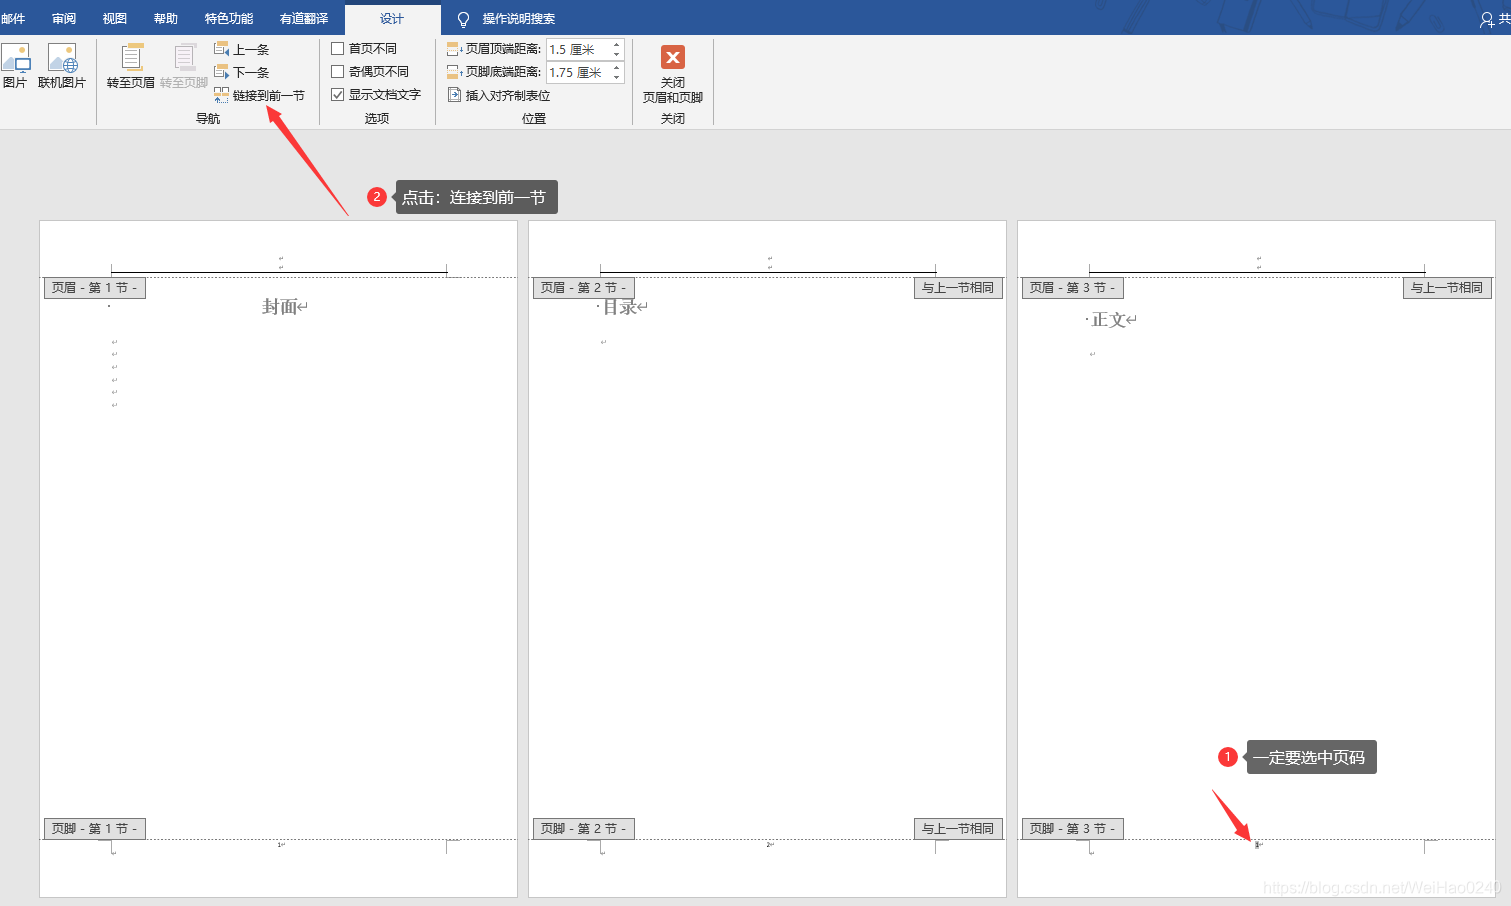Decrease header top distance spinner

(616, 54)
